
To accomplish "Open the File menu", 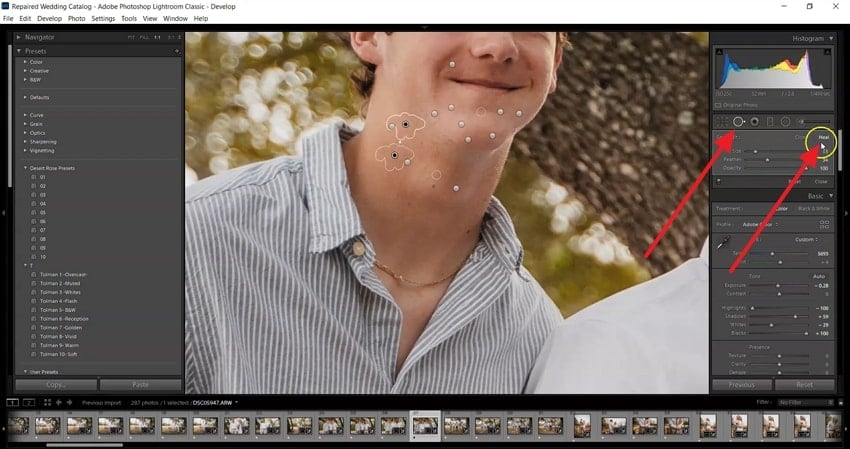I will [8, 18].
